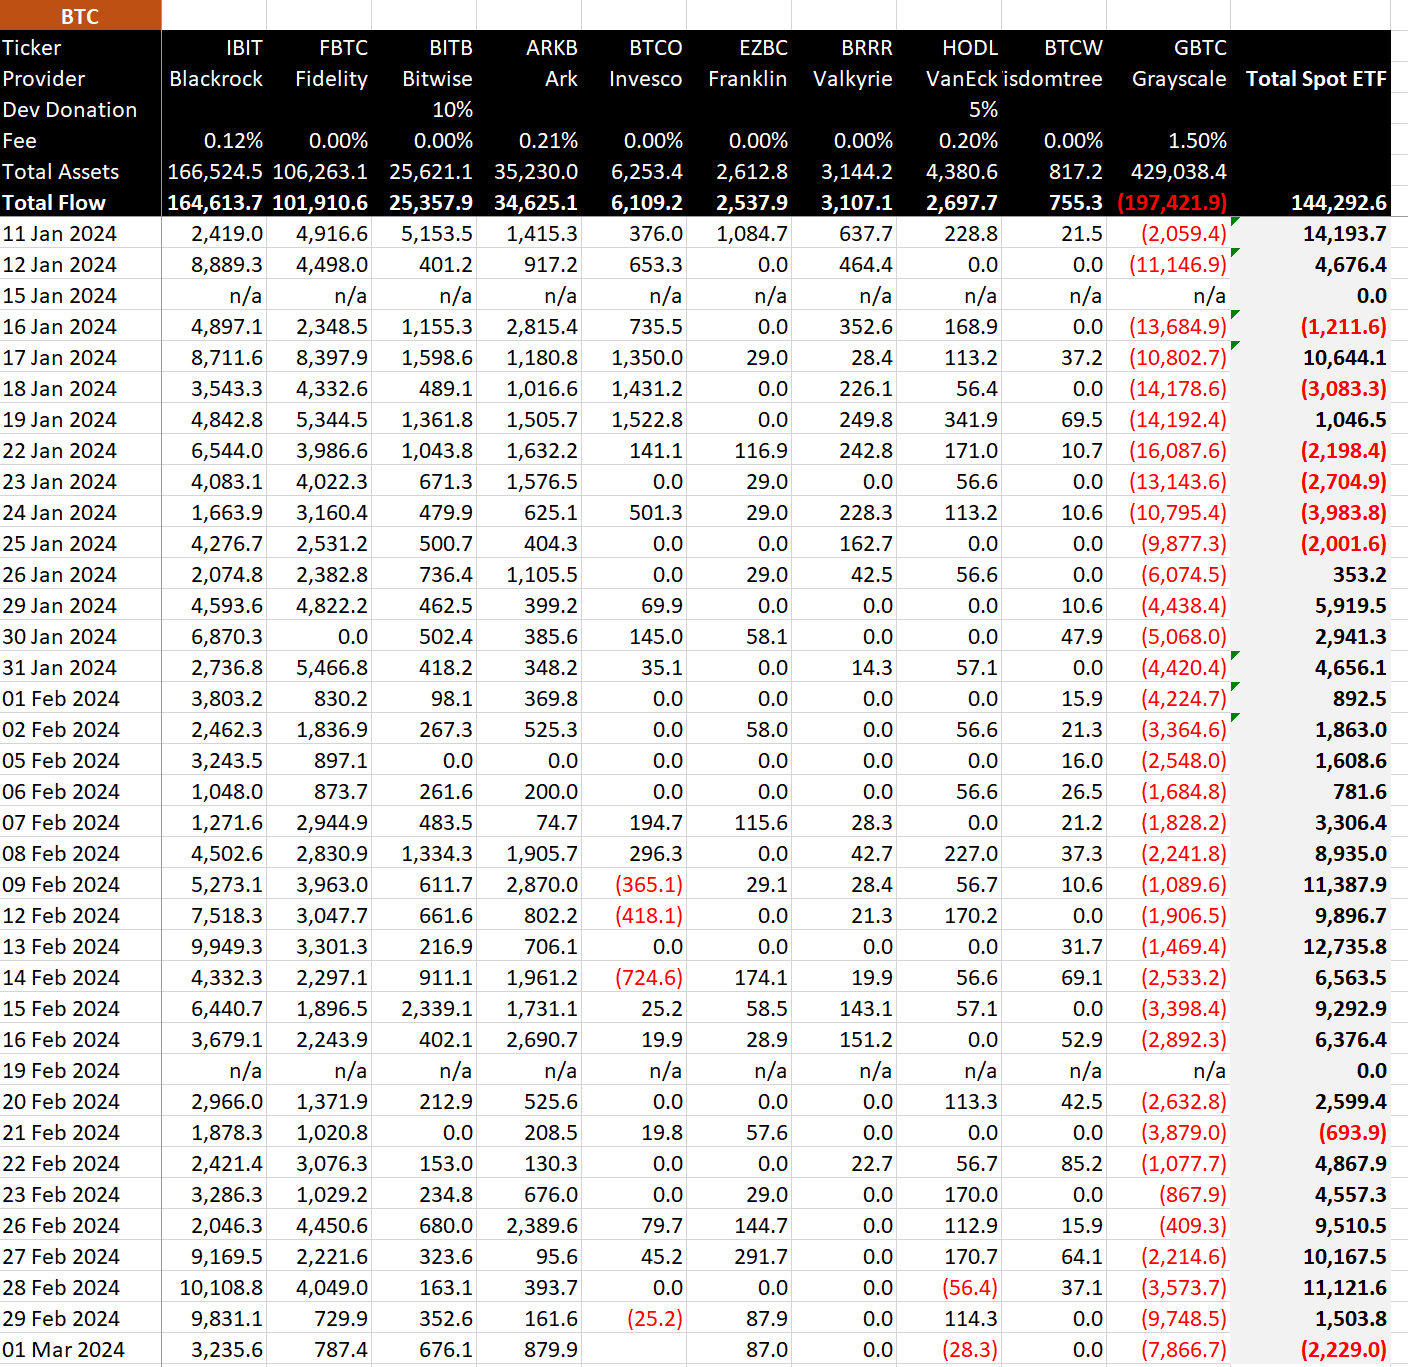Select Bitwise 10% dev donation cell

(452, 110)
